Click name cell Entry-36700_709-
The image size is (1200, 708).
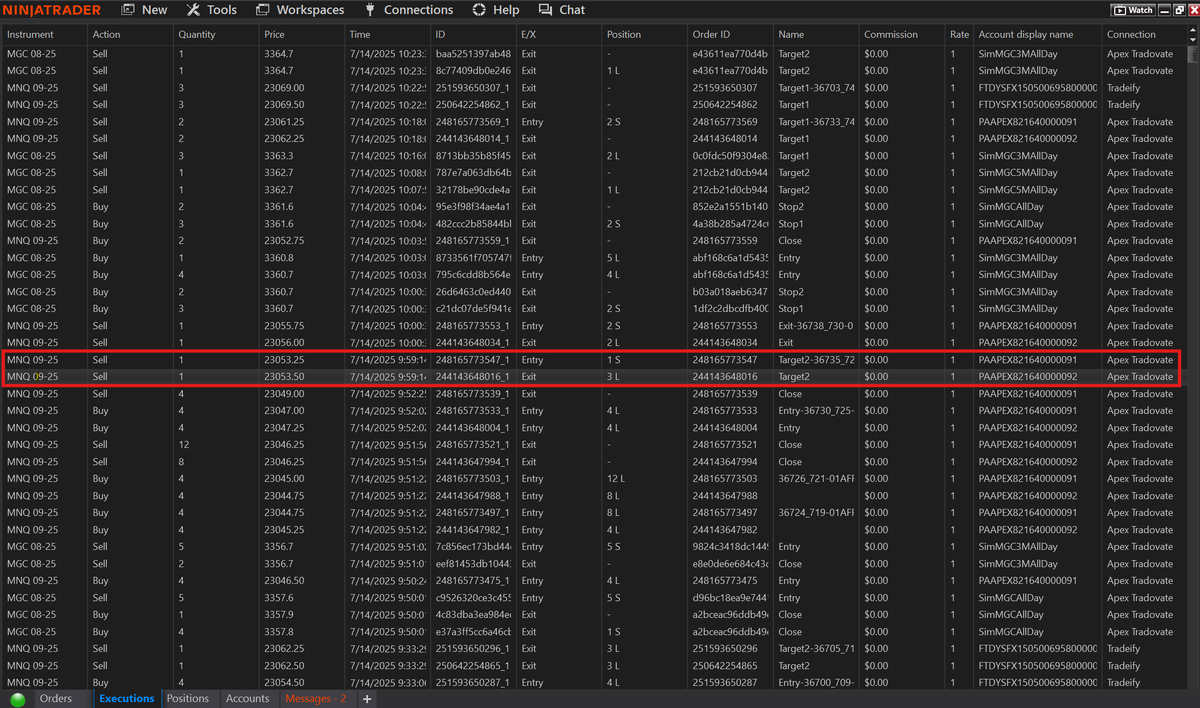click(x=817, y=683)
